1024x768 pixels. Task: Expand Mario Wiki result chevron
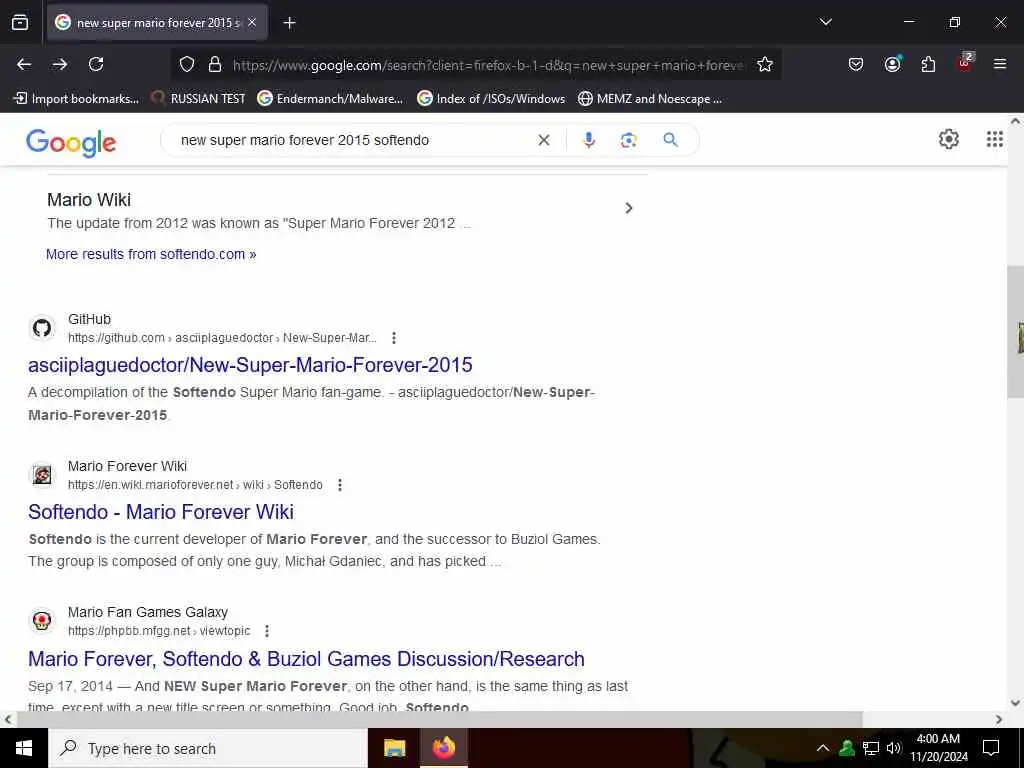tap(629, 208)
